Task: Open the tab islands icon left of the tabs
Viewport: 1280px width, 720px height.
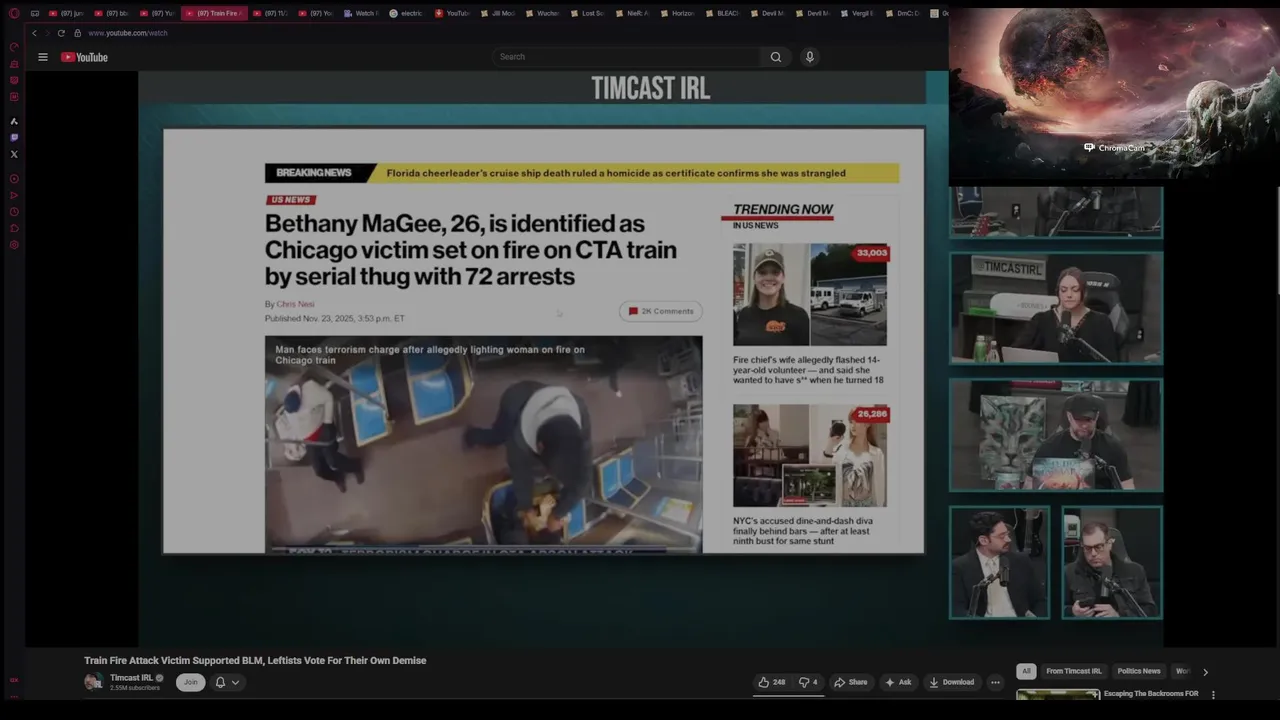Action: pyautogui.click(x=35, y=13)
